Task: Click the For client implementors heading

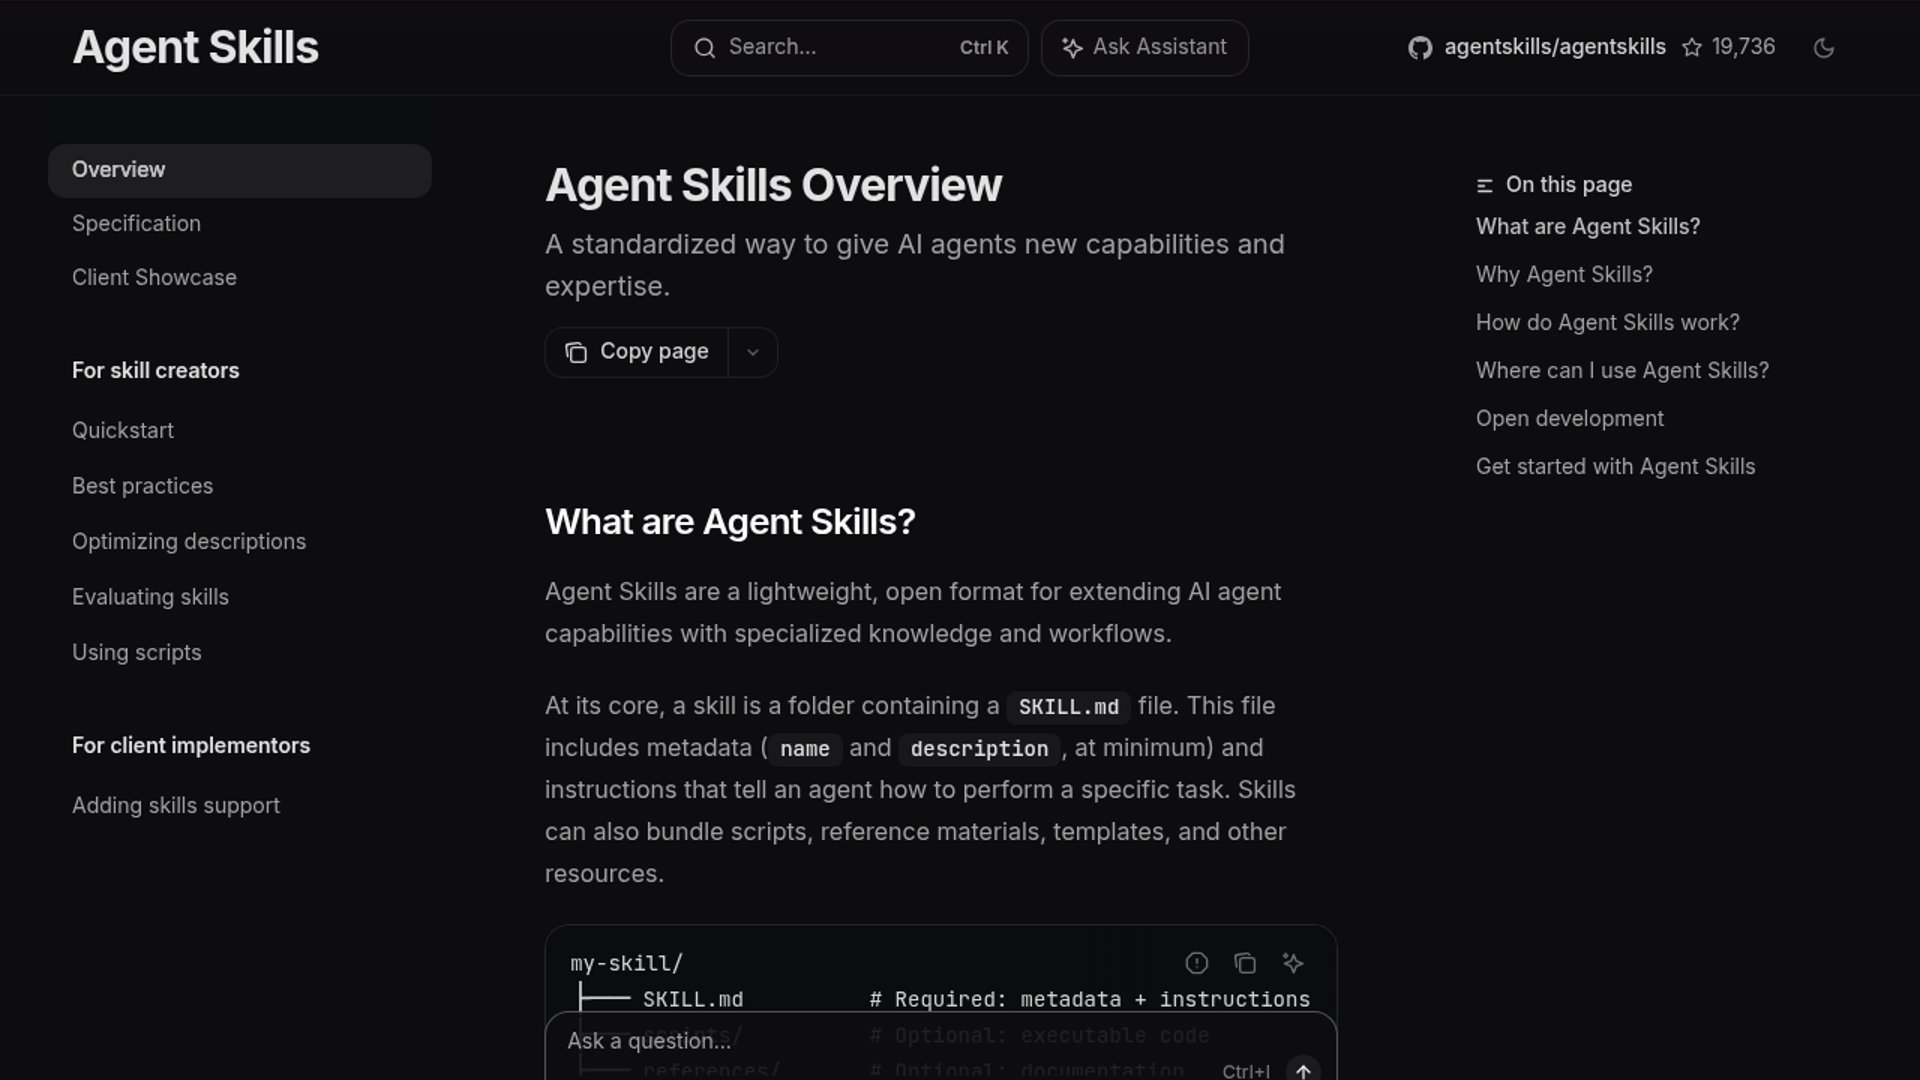Action: click(191, 746)
